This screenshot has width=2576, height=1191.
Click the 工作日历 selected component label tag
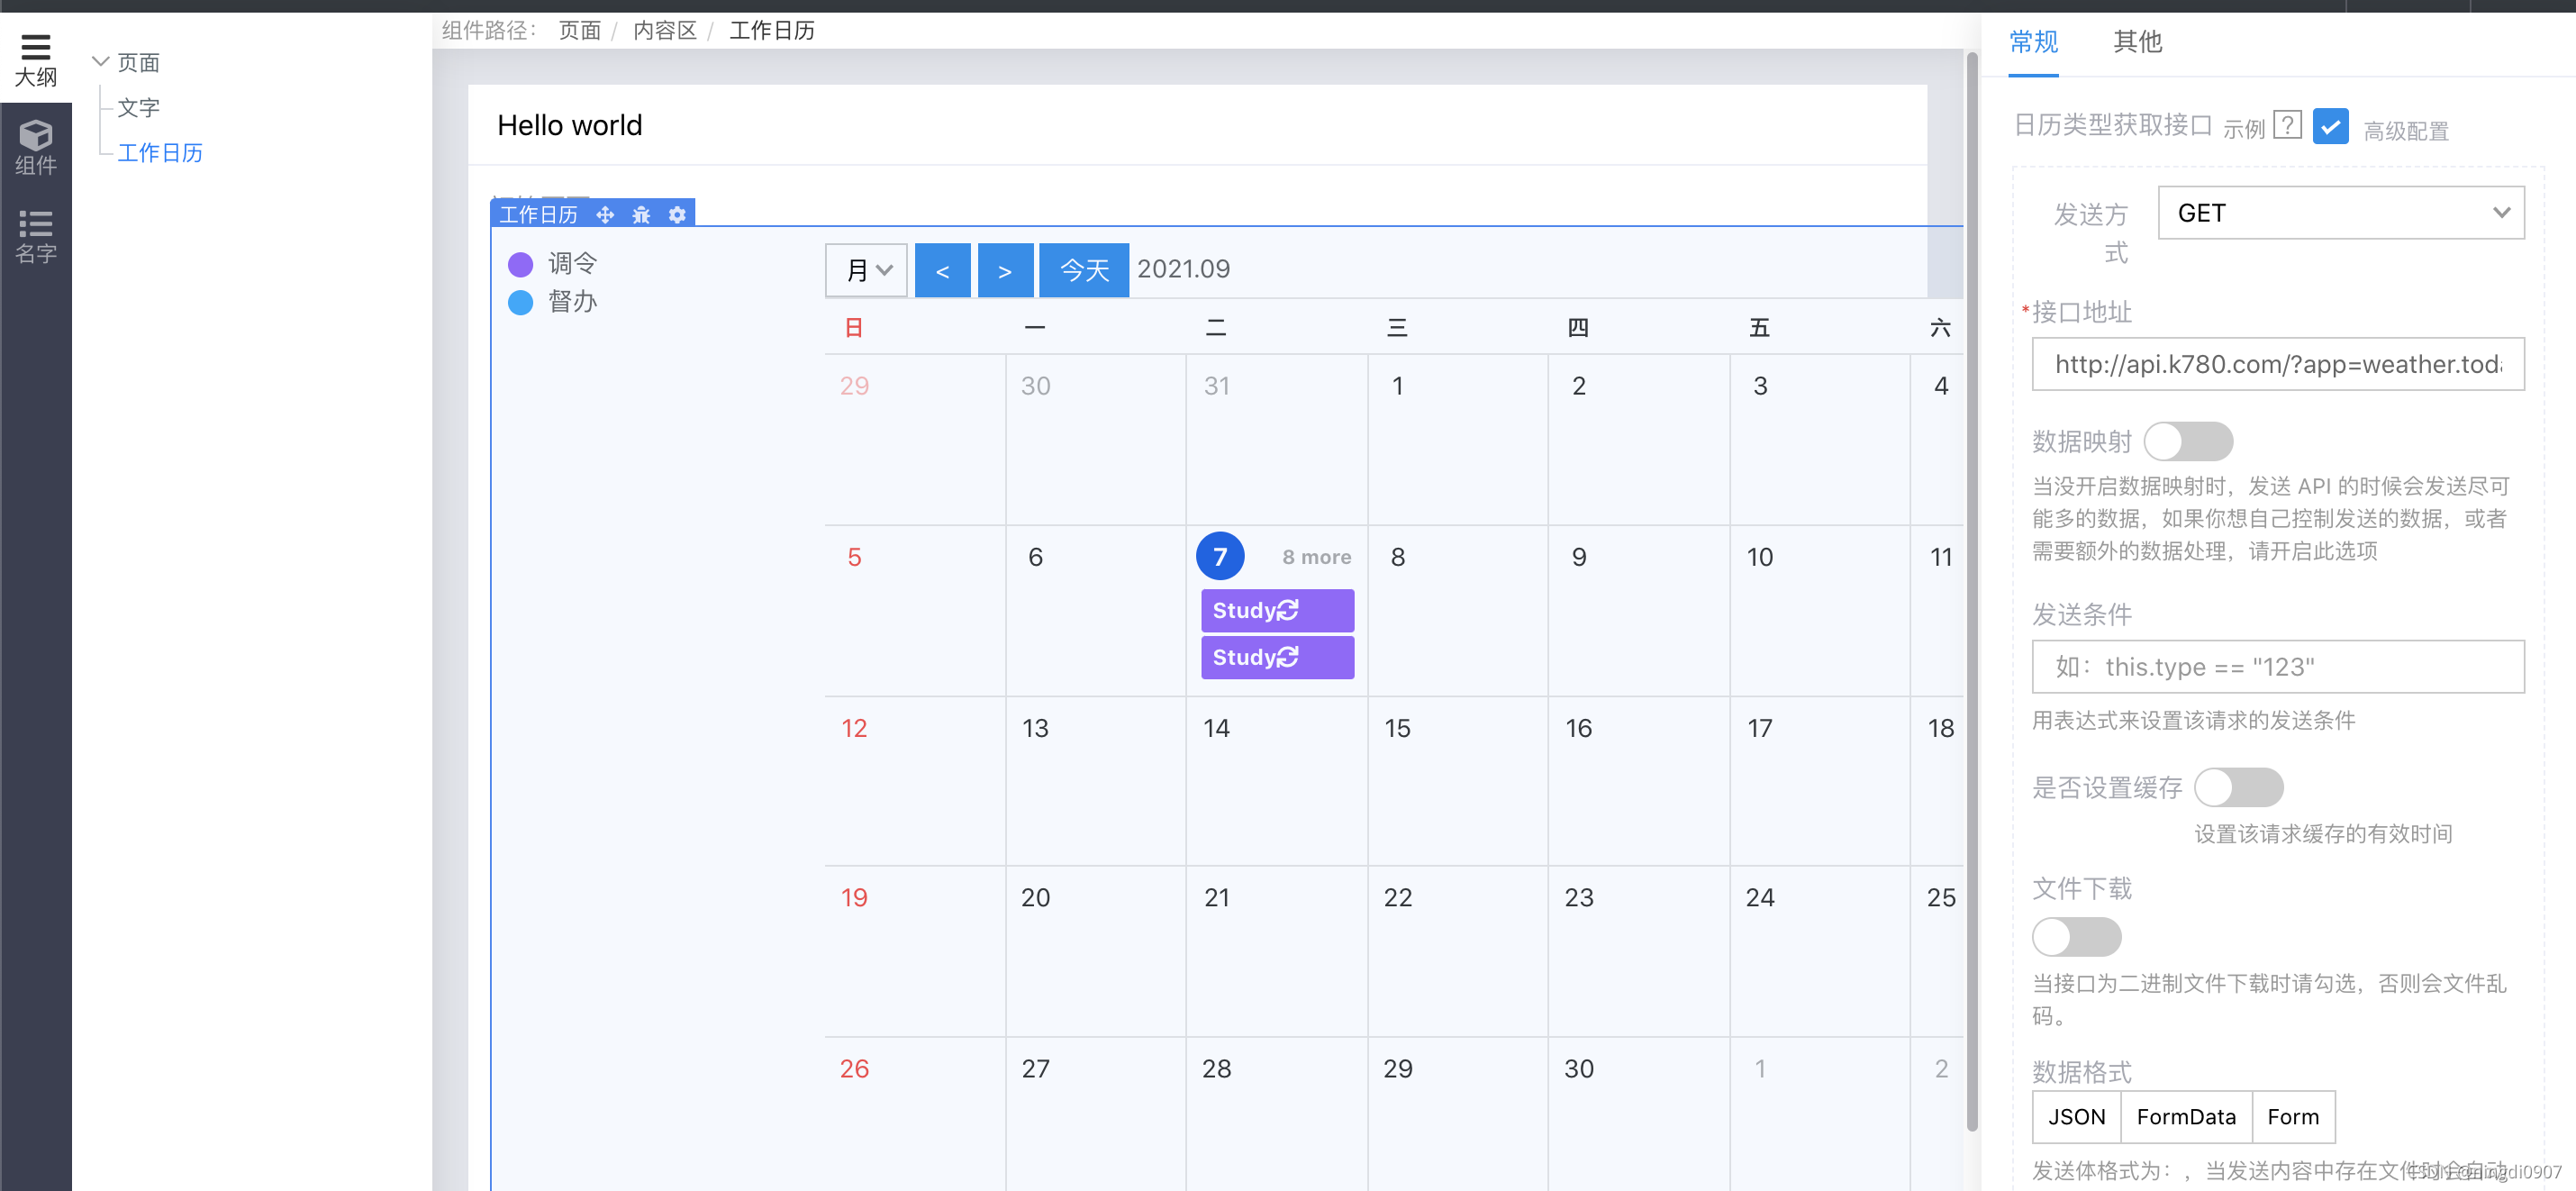(538, 214)
